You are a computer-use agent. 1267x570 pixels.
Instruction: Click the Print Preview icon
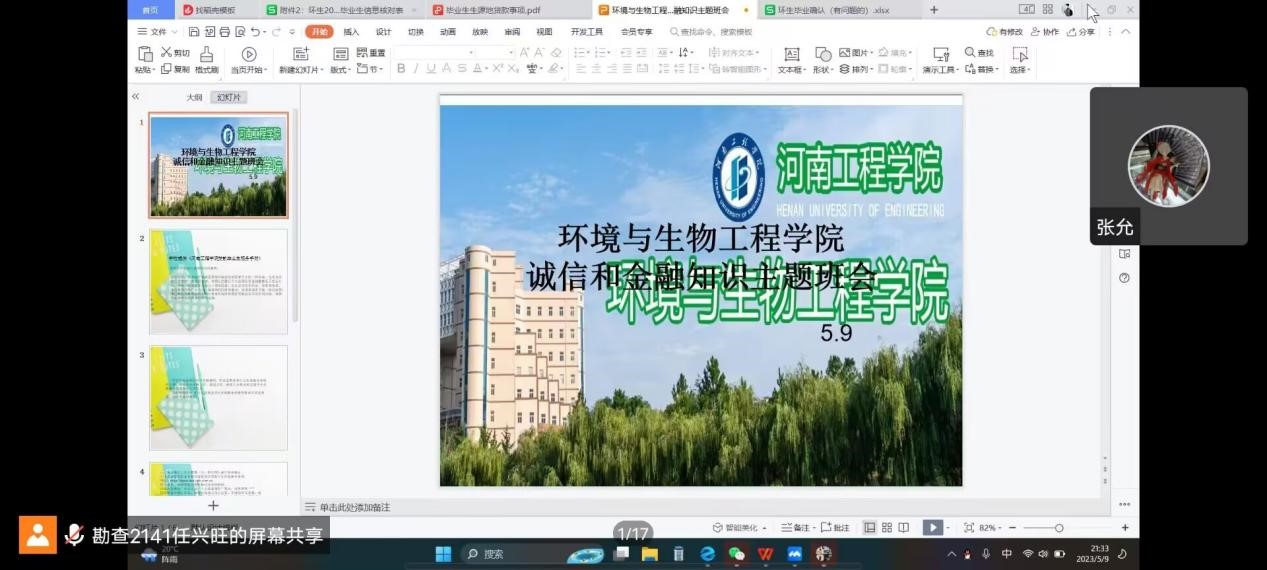coord(240,32)
